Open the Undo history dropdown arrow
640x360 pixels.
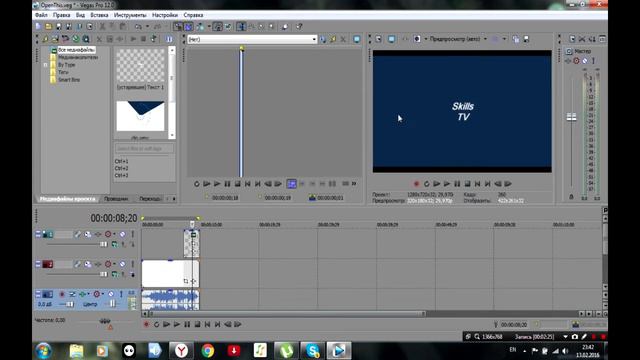[x=147, y=27]
